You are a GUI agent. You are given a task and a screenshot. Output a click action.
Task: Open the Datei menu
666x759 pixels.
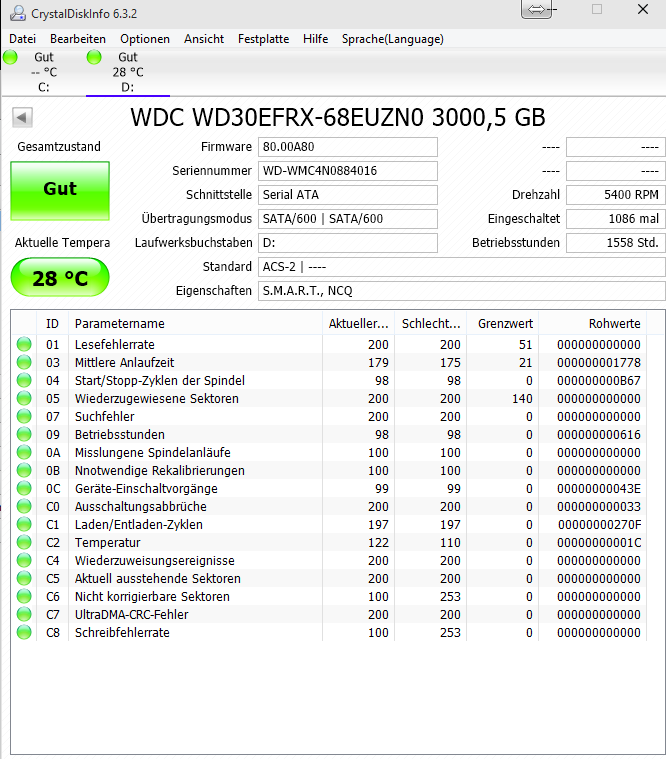tap(22, 39)
